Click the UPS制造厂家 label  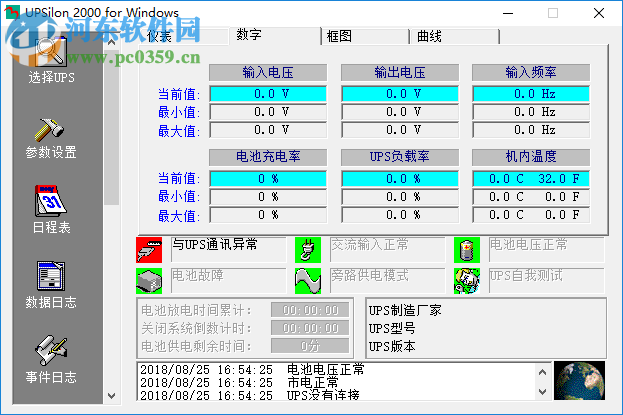click(404, 310)
